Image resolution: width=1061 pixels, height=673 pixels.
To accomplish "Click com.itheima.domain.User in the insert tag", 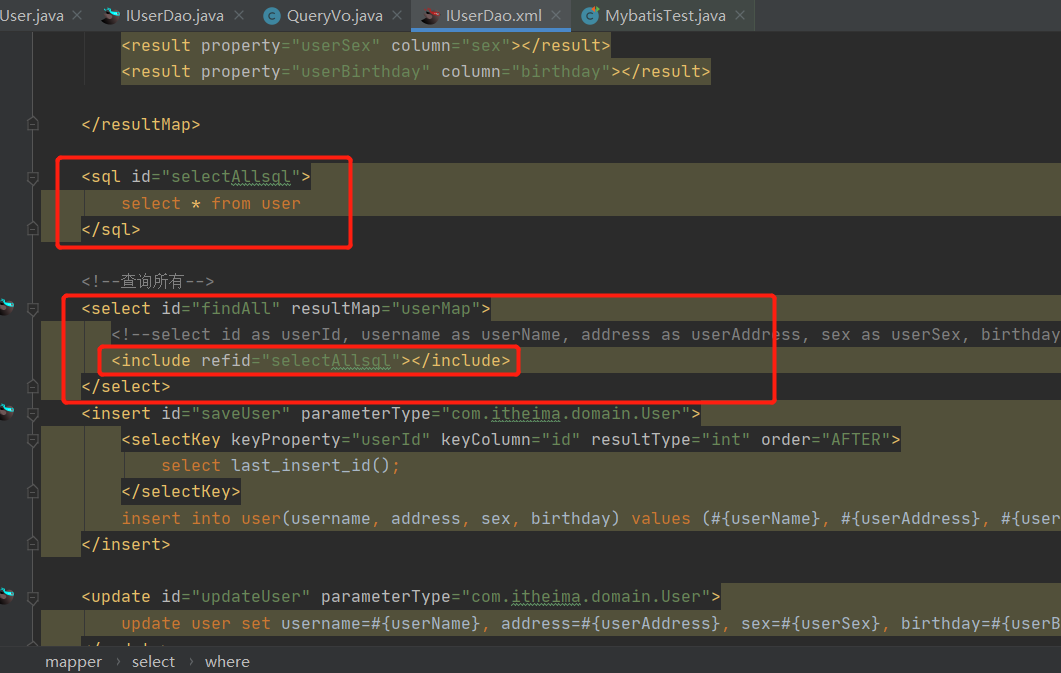I will pos(566,413).
